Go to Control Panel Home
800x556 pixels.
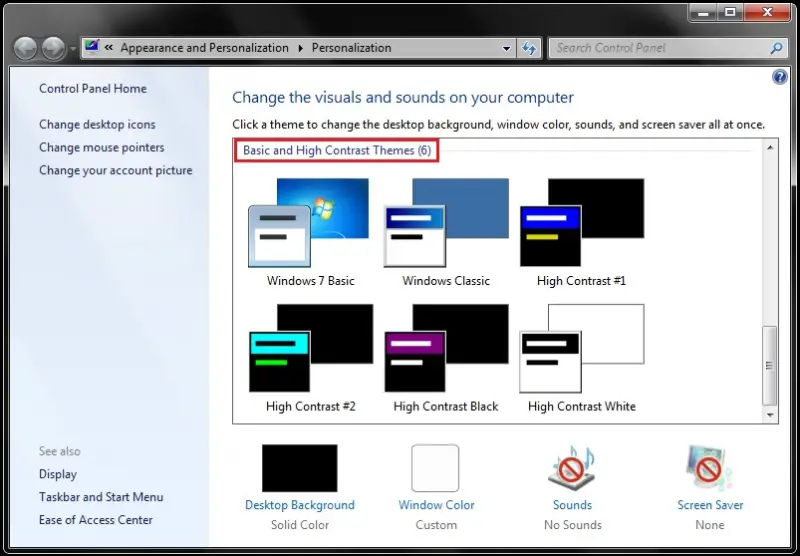(93, 88)
